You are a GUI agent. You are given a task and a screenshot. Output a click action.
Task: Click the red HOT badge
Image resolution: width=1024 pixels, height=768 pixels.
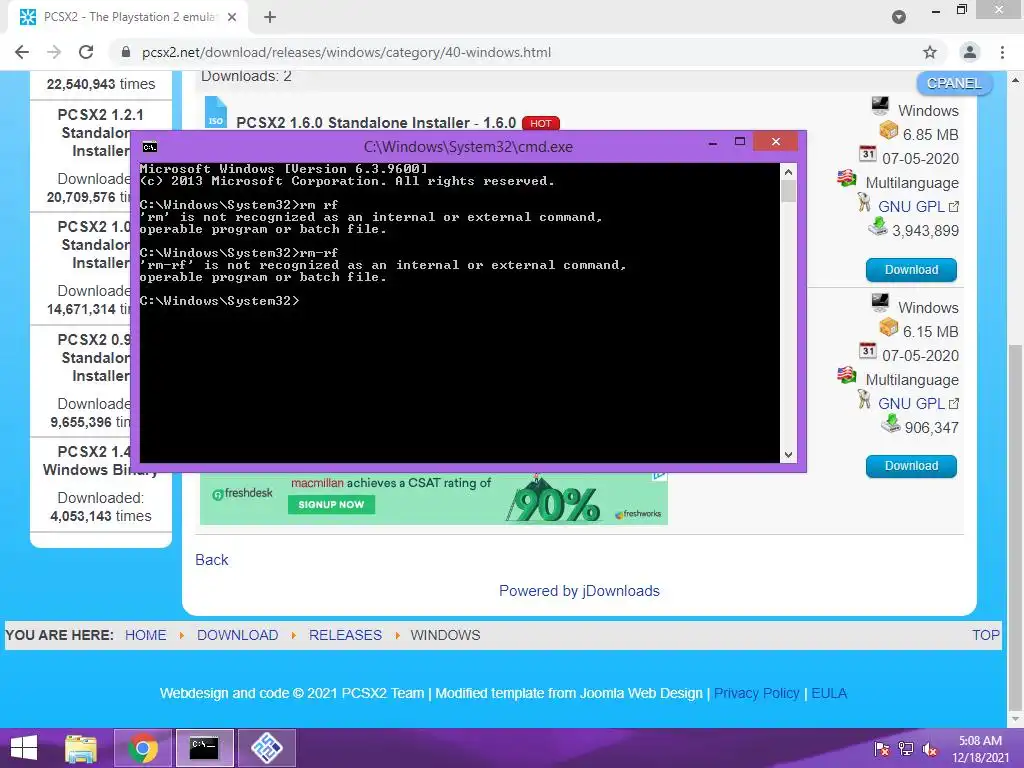tap(541, 123)
